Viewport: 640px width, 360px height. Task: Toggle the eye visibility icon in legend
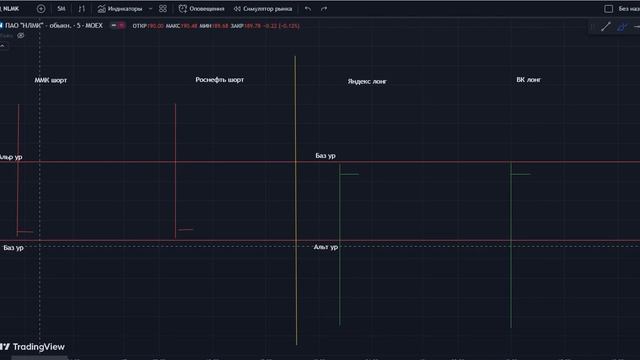click(20, 36)
